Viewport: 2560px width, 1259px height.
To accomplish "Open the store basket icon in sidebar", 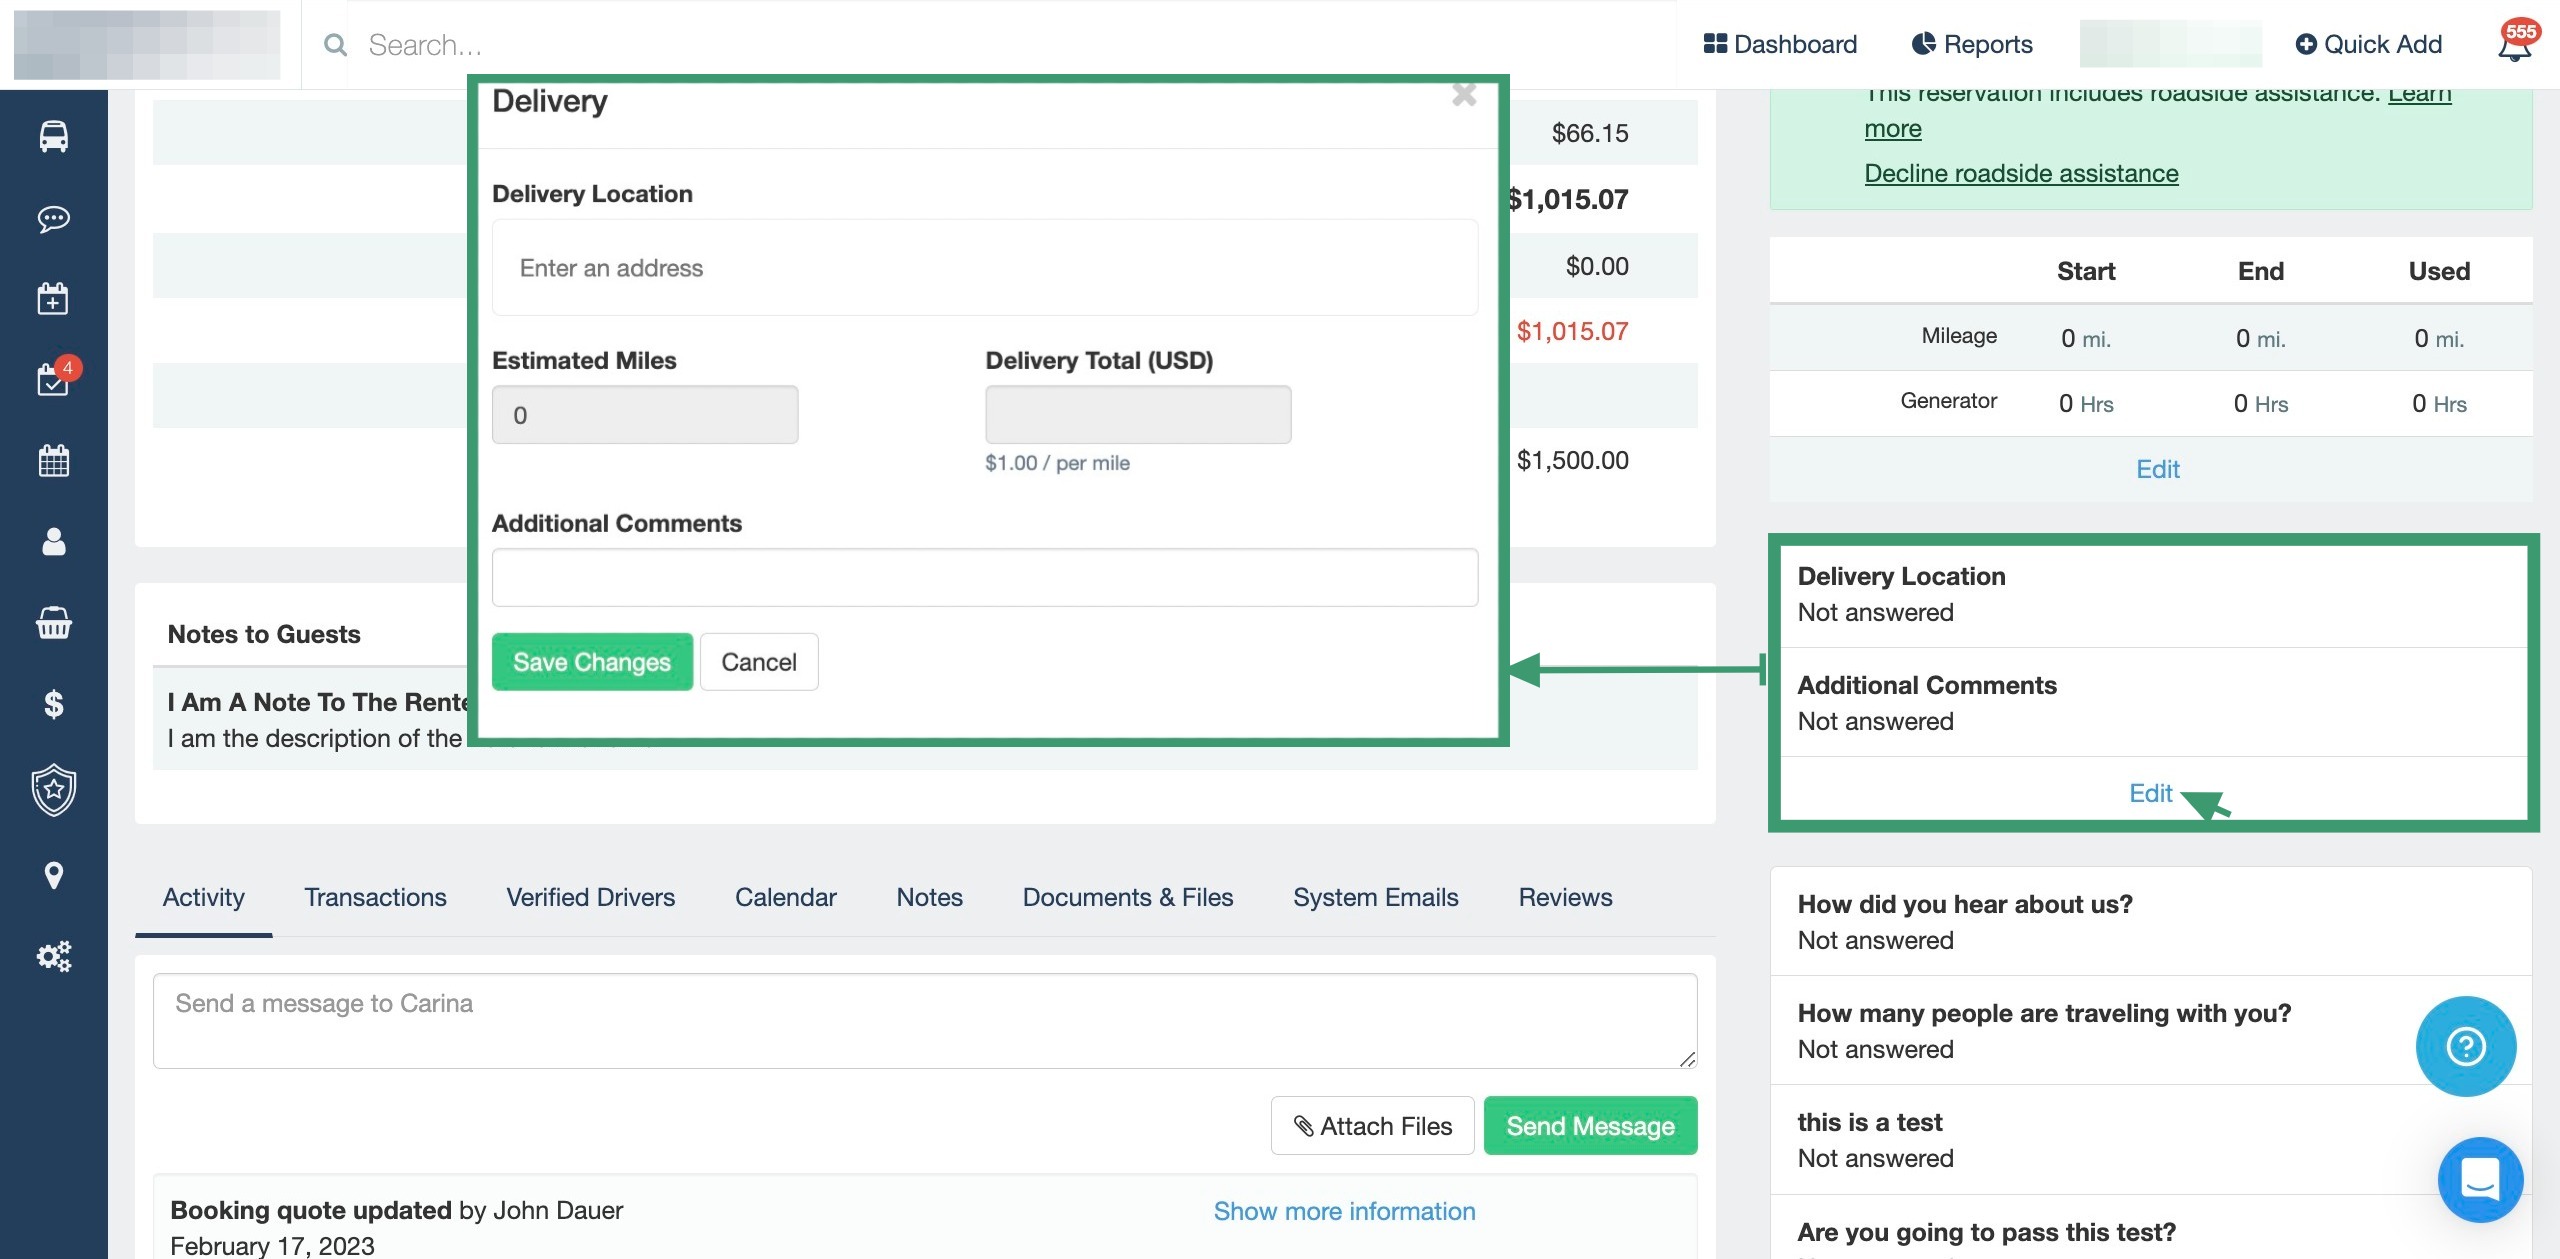I will (x=52, y=623).
